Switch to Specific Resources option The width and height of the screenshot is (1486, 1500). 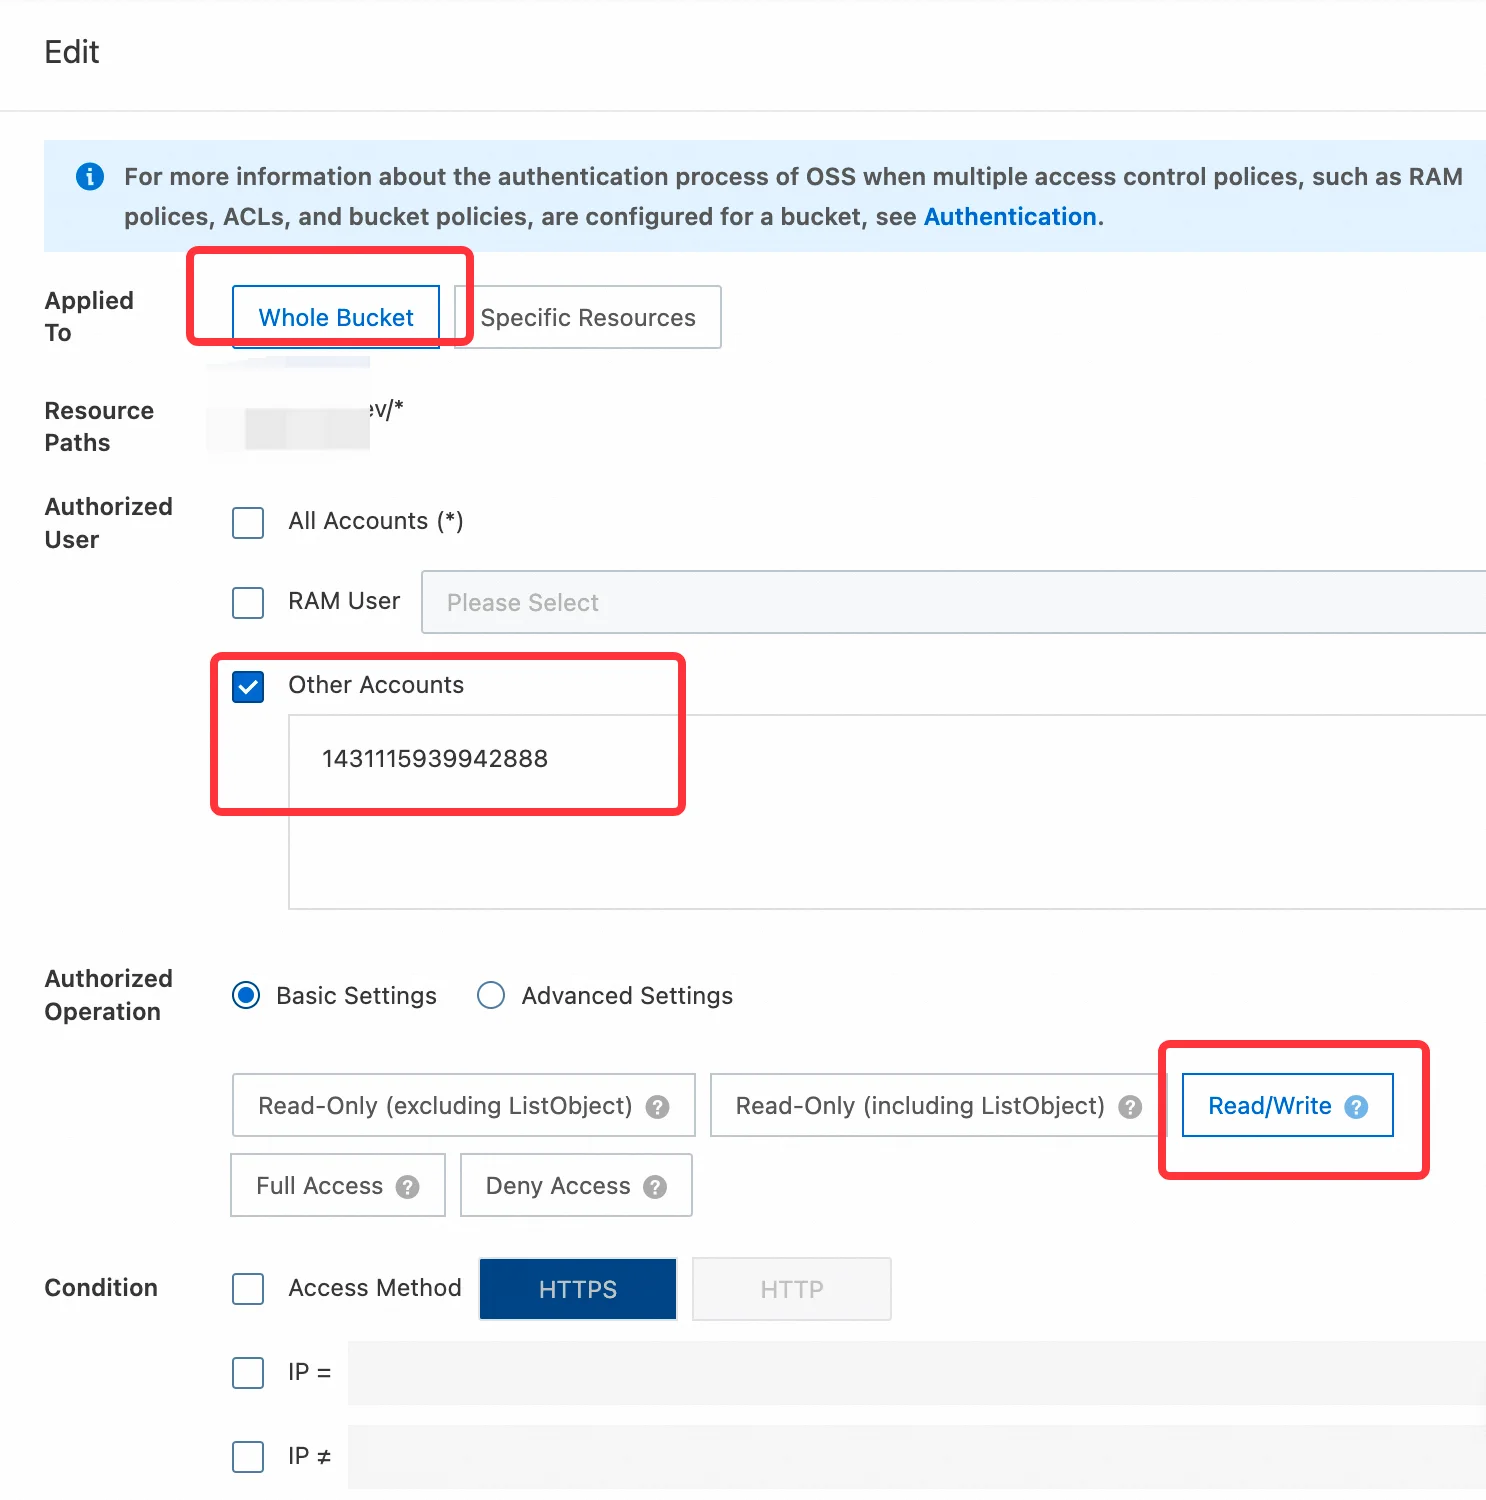(x=588, y=317)
